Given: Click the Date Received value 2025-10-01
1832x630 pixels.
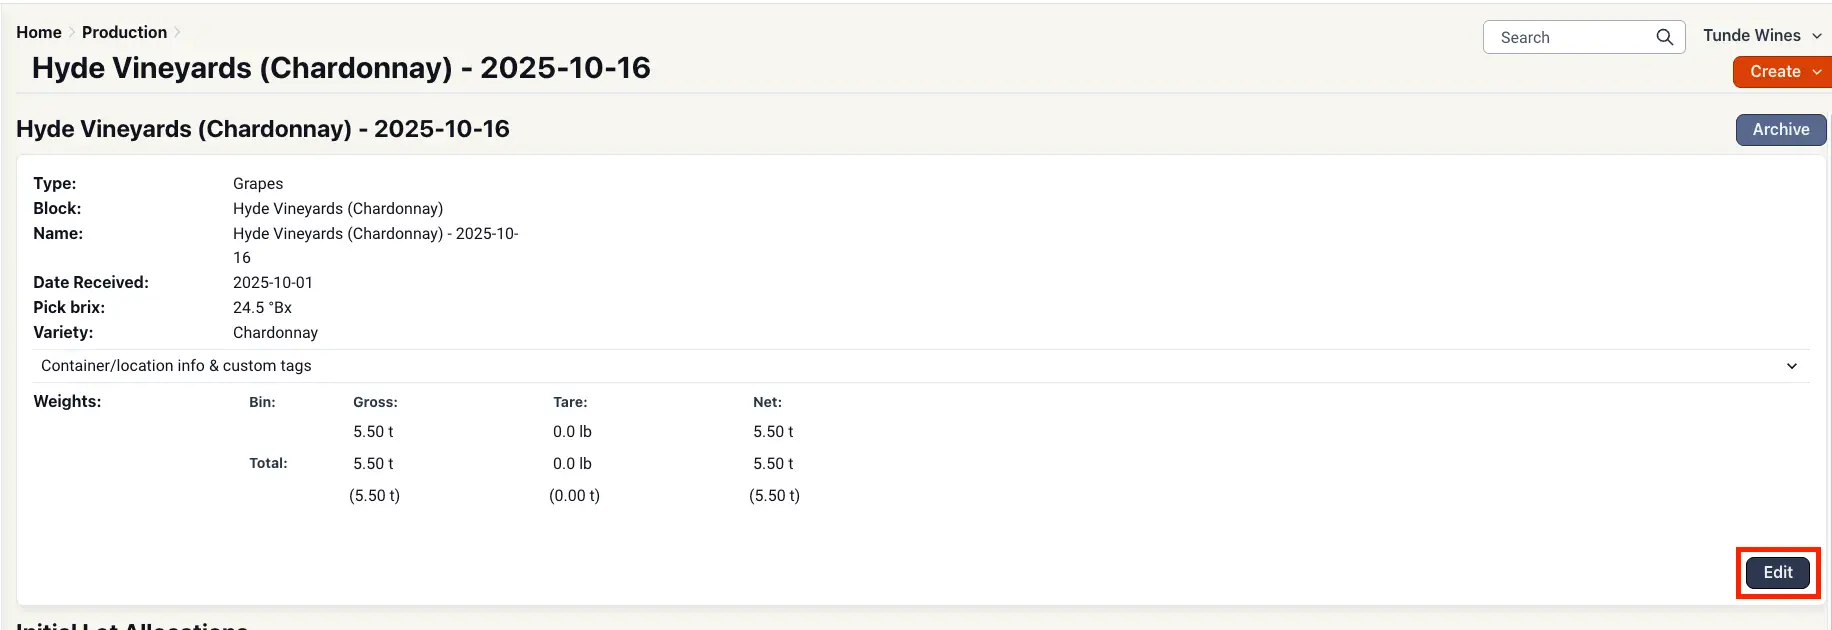Looking at the screenshot, I should (x=273, y=282).
